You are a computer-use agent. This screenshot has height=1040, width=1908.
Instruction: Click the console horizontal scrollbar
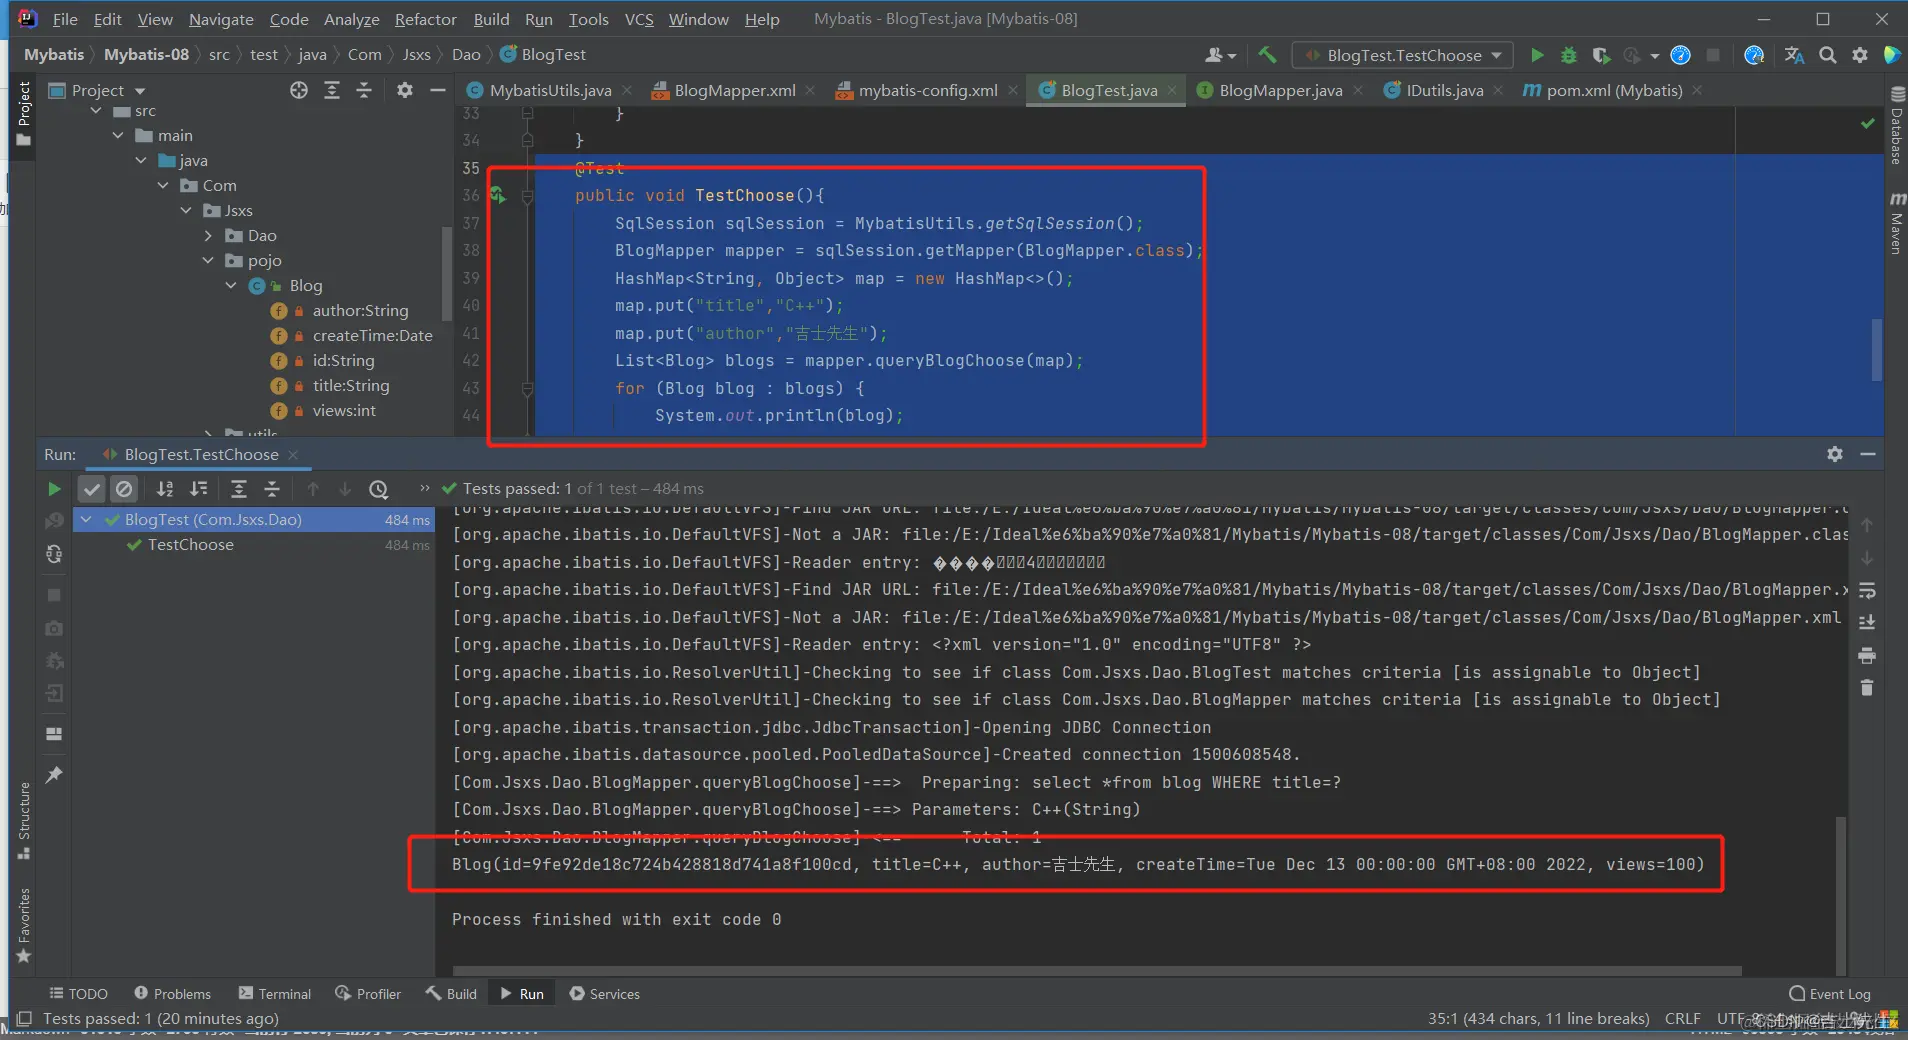tap(1097, 971)
